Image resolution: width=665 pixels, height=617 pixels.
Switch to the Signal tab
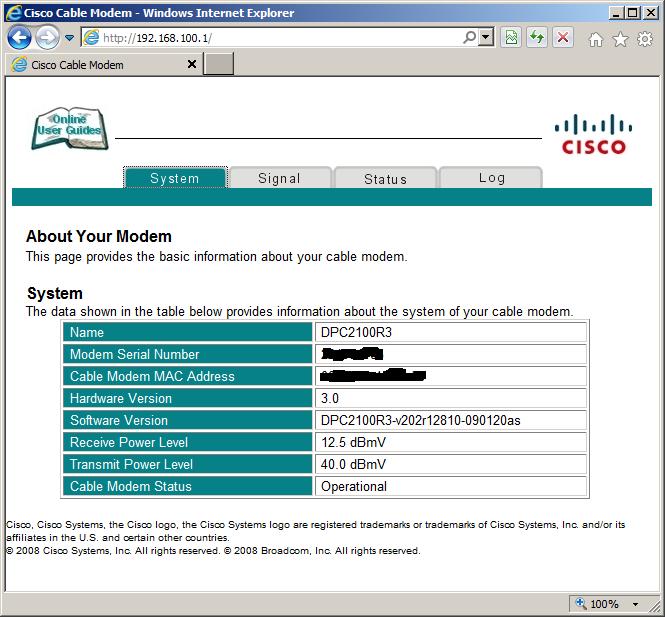pos(280,178)
